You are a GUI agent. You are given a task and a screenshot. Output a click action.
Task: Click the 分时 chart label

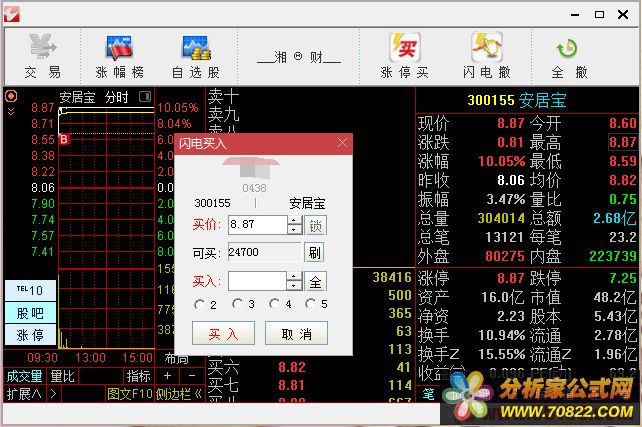117,97
